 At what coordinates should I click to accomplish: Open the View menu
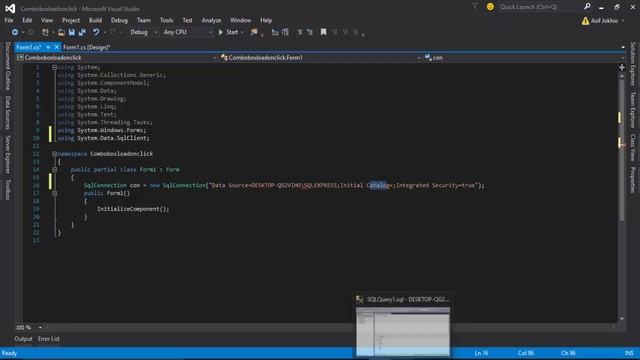(x=47, y=20)
